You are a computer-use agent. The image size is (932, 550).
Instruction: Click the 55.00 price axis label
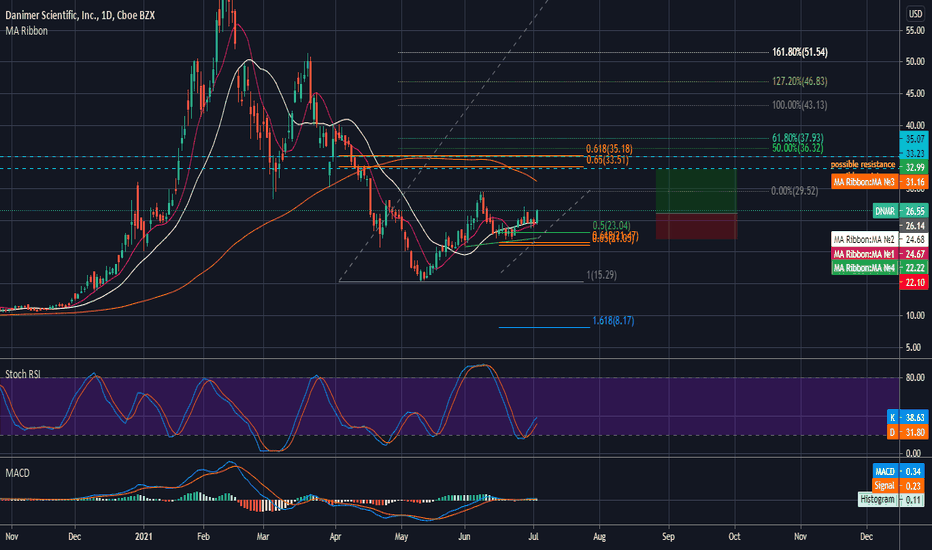[x=915, y=30]
